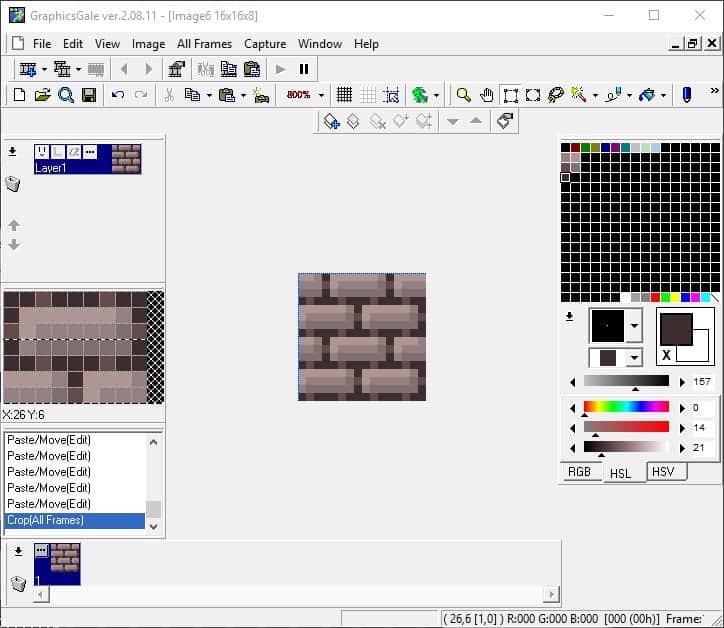Click the X swap colors toggle
Screen dimensions: 724x628
coord(666,355)
